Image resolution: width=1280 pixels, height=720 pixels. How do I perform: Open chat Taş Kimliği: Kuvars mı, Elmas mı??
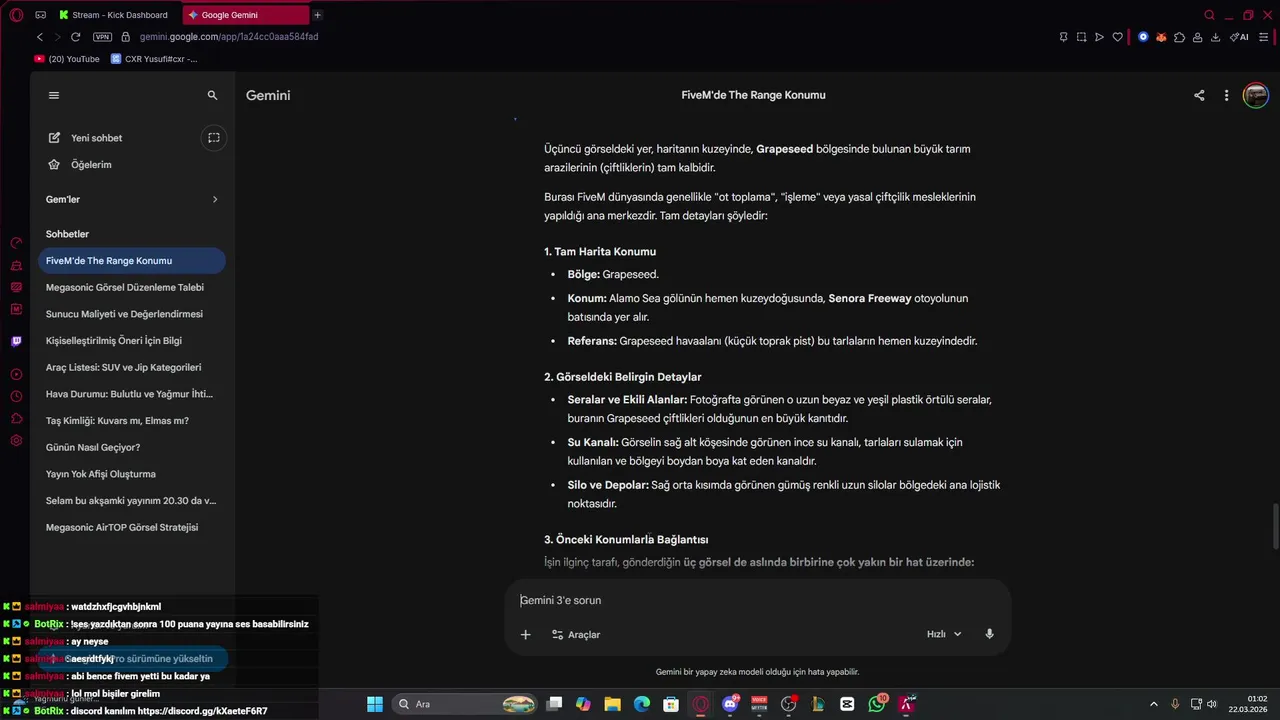point(132,421)
